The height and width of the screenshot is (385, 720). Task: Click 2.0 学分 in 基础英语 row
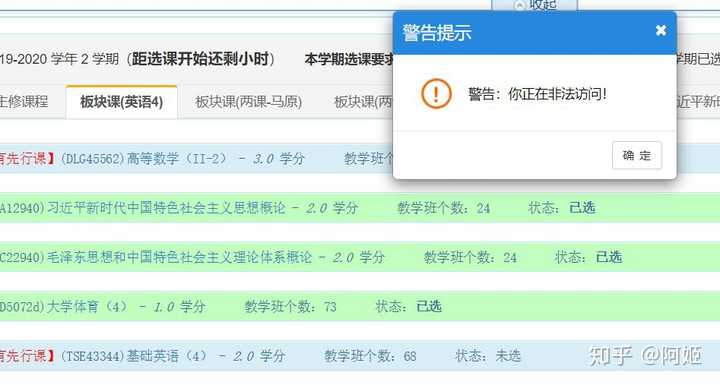tap(259, 356)
